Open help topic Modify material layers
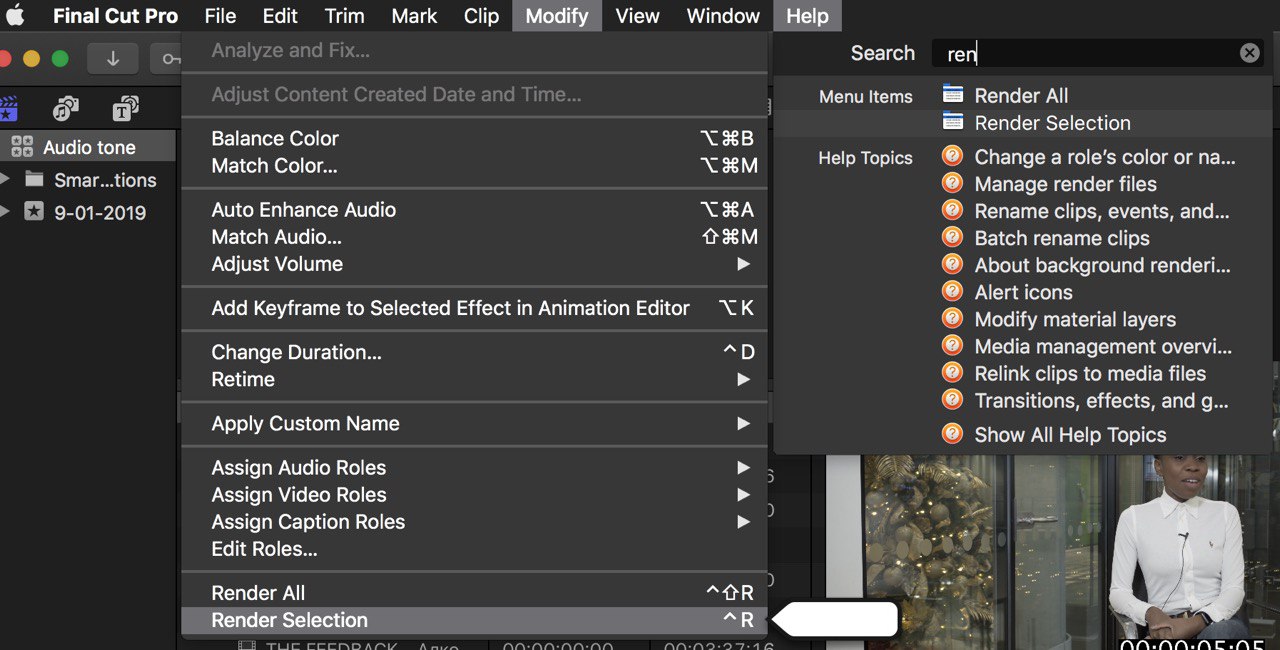The image size is (1280, 650). (1075, 319)
